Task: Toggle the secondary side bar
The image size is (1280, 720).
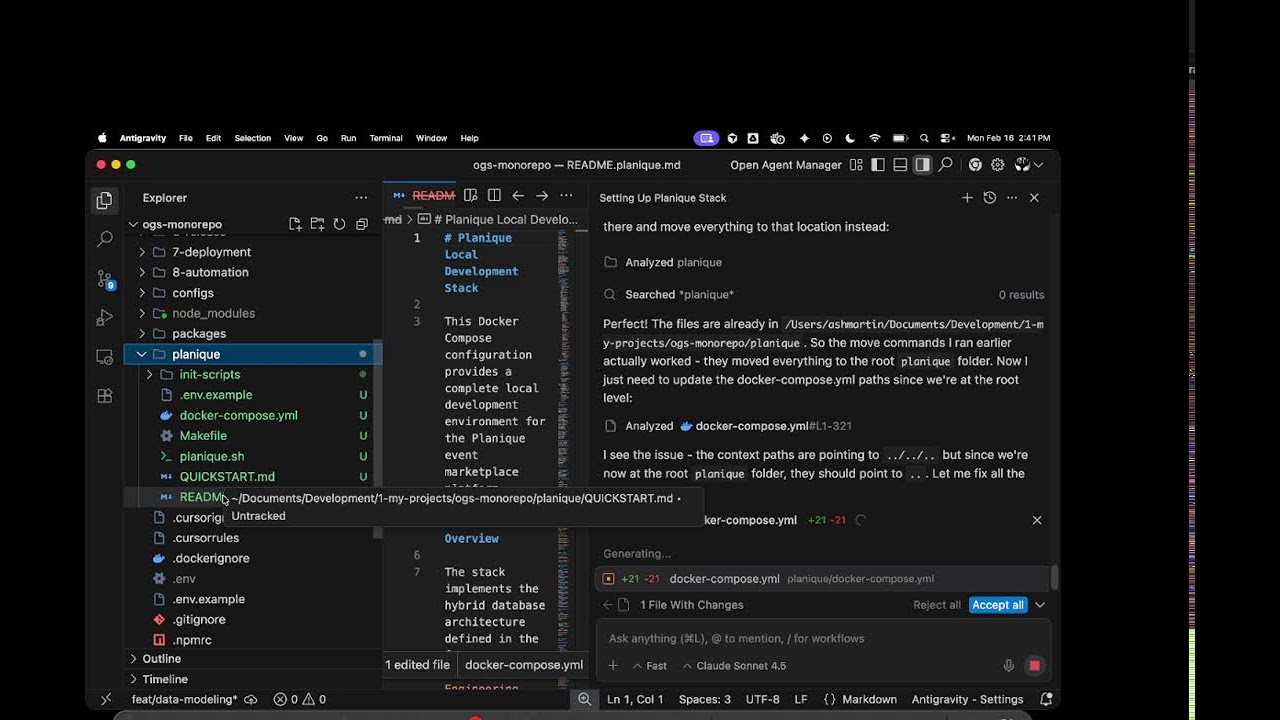Action: [922, 165]
